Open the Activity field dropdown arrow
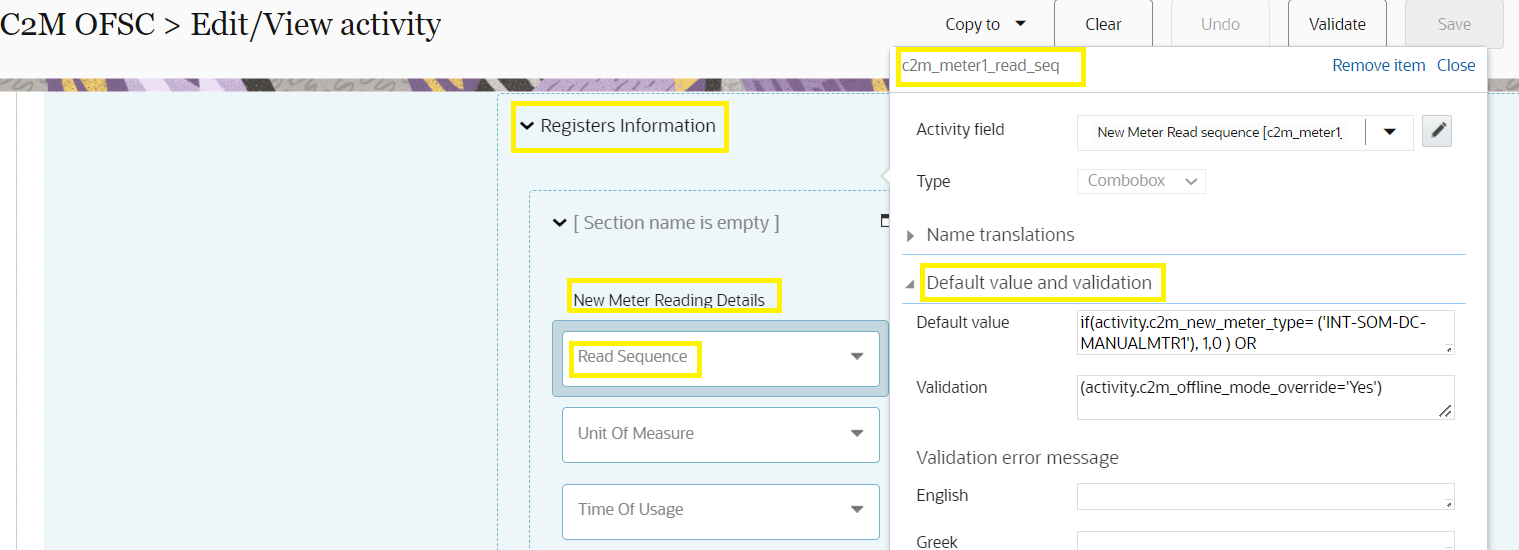Image resolution: width=1519 pixels, height=550 pixels. pos(1390,132)
